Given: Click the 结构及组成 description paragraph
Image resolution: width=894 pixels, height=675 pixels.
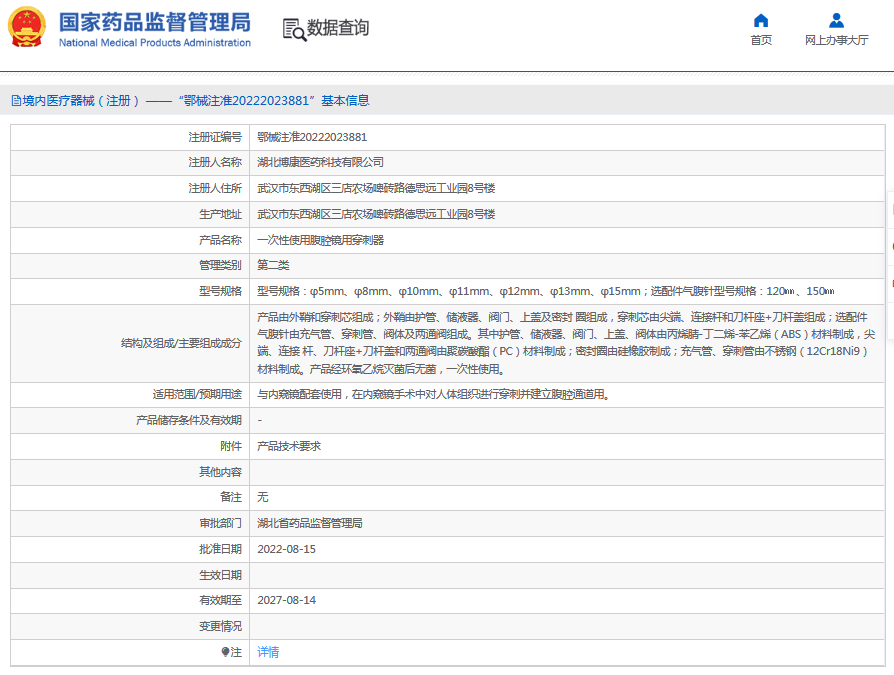Looking at the screenshot, I should coord(566,343).
